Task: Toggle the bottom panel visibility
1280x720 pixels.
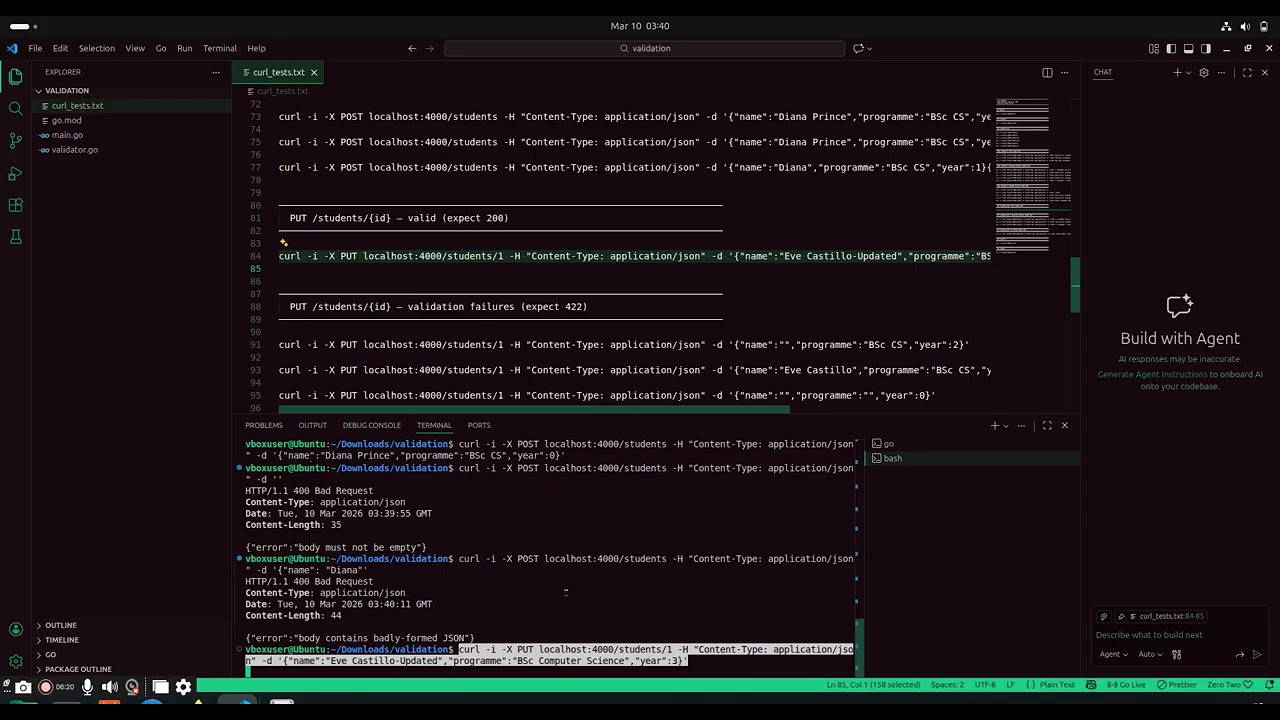Action: point(1188,48)
